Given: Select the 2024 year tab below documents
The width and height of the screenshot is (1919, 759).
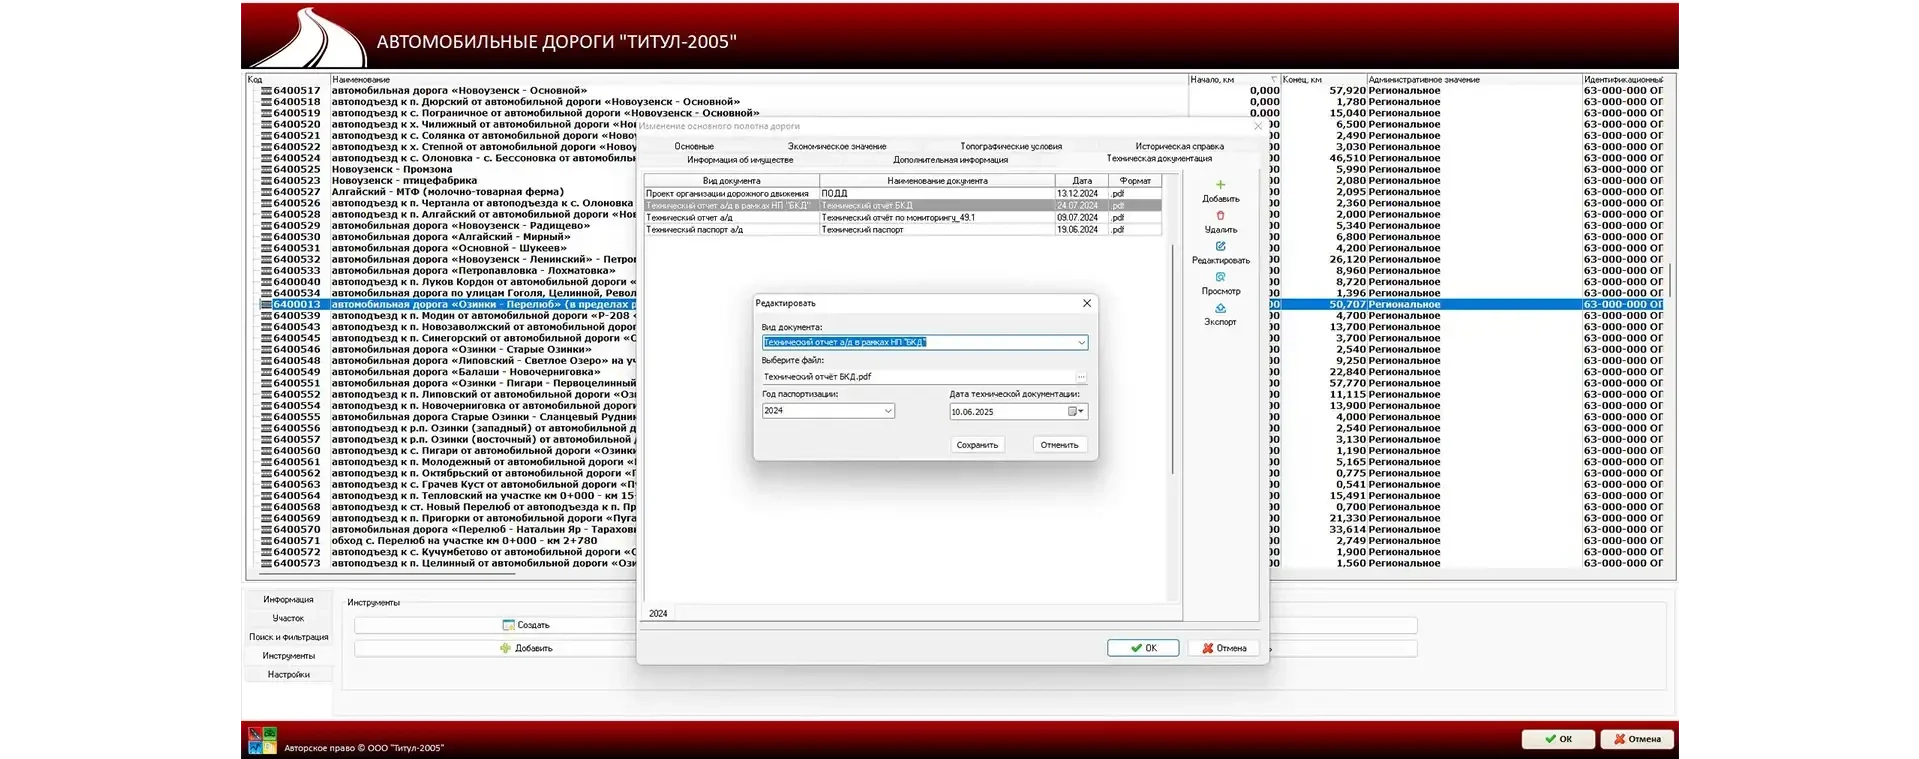Looking at the screenshot, I should 658,613.
